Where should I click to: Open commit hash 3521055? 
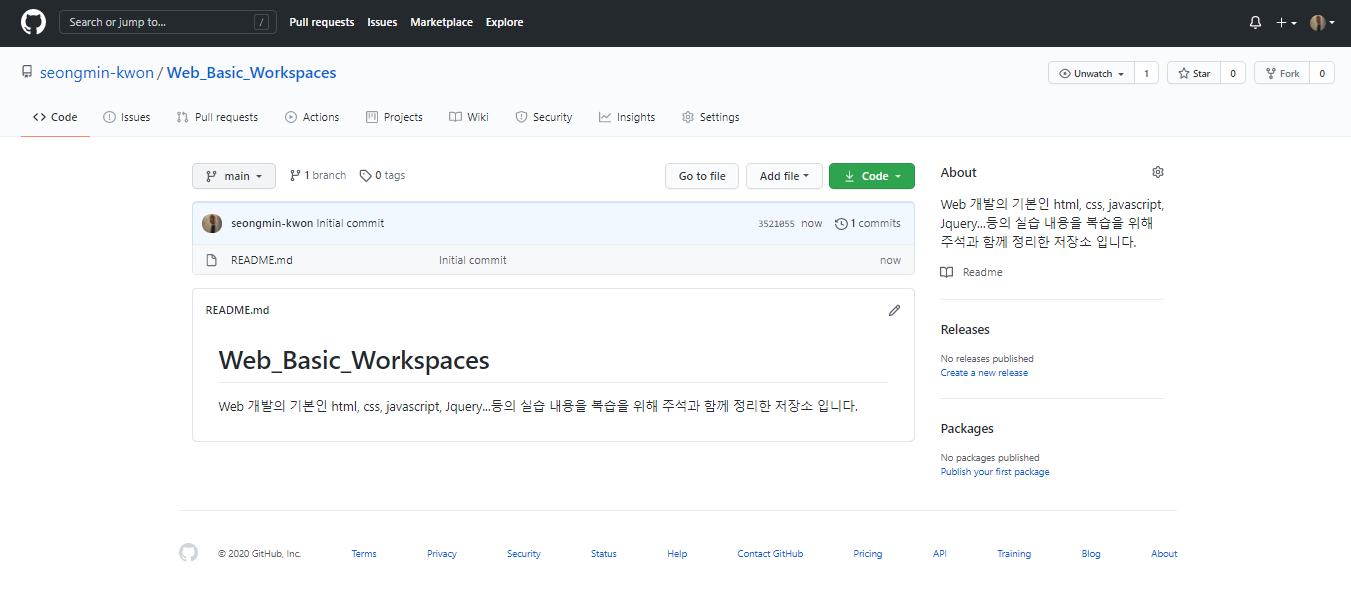tap(776, 224)
